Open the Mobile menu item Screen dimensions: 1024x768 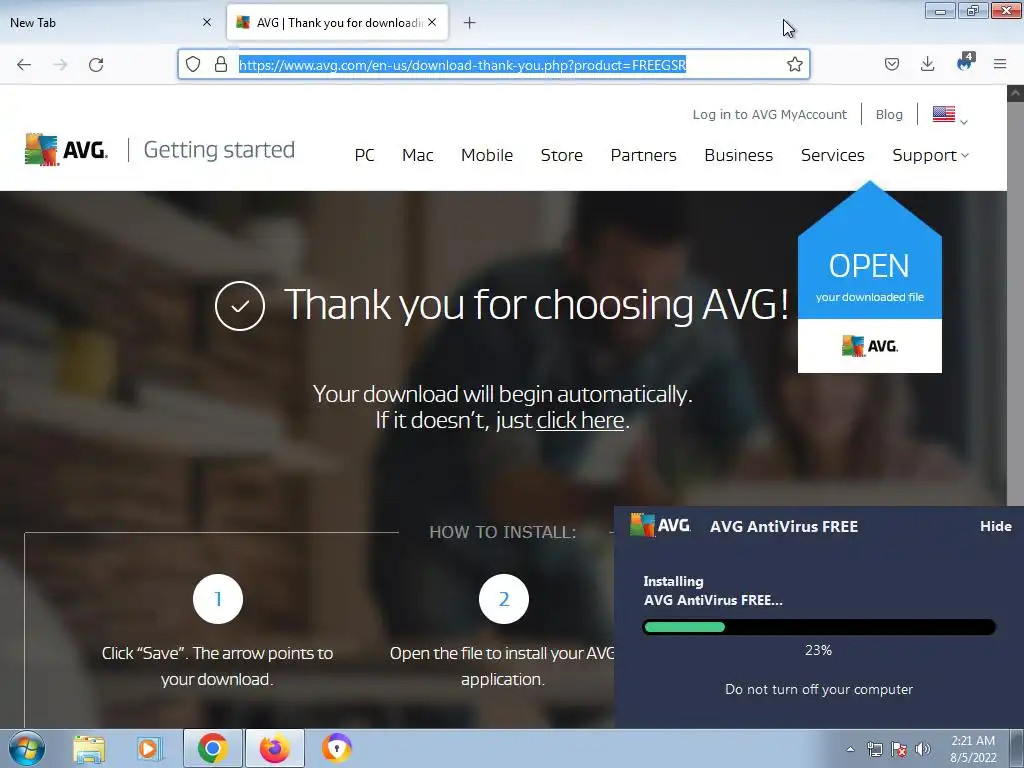pos(487,155)
